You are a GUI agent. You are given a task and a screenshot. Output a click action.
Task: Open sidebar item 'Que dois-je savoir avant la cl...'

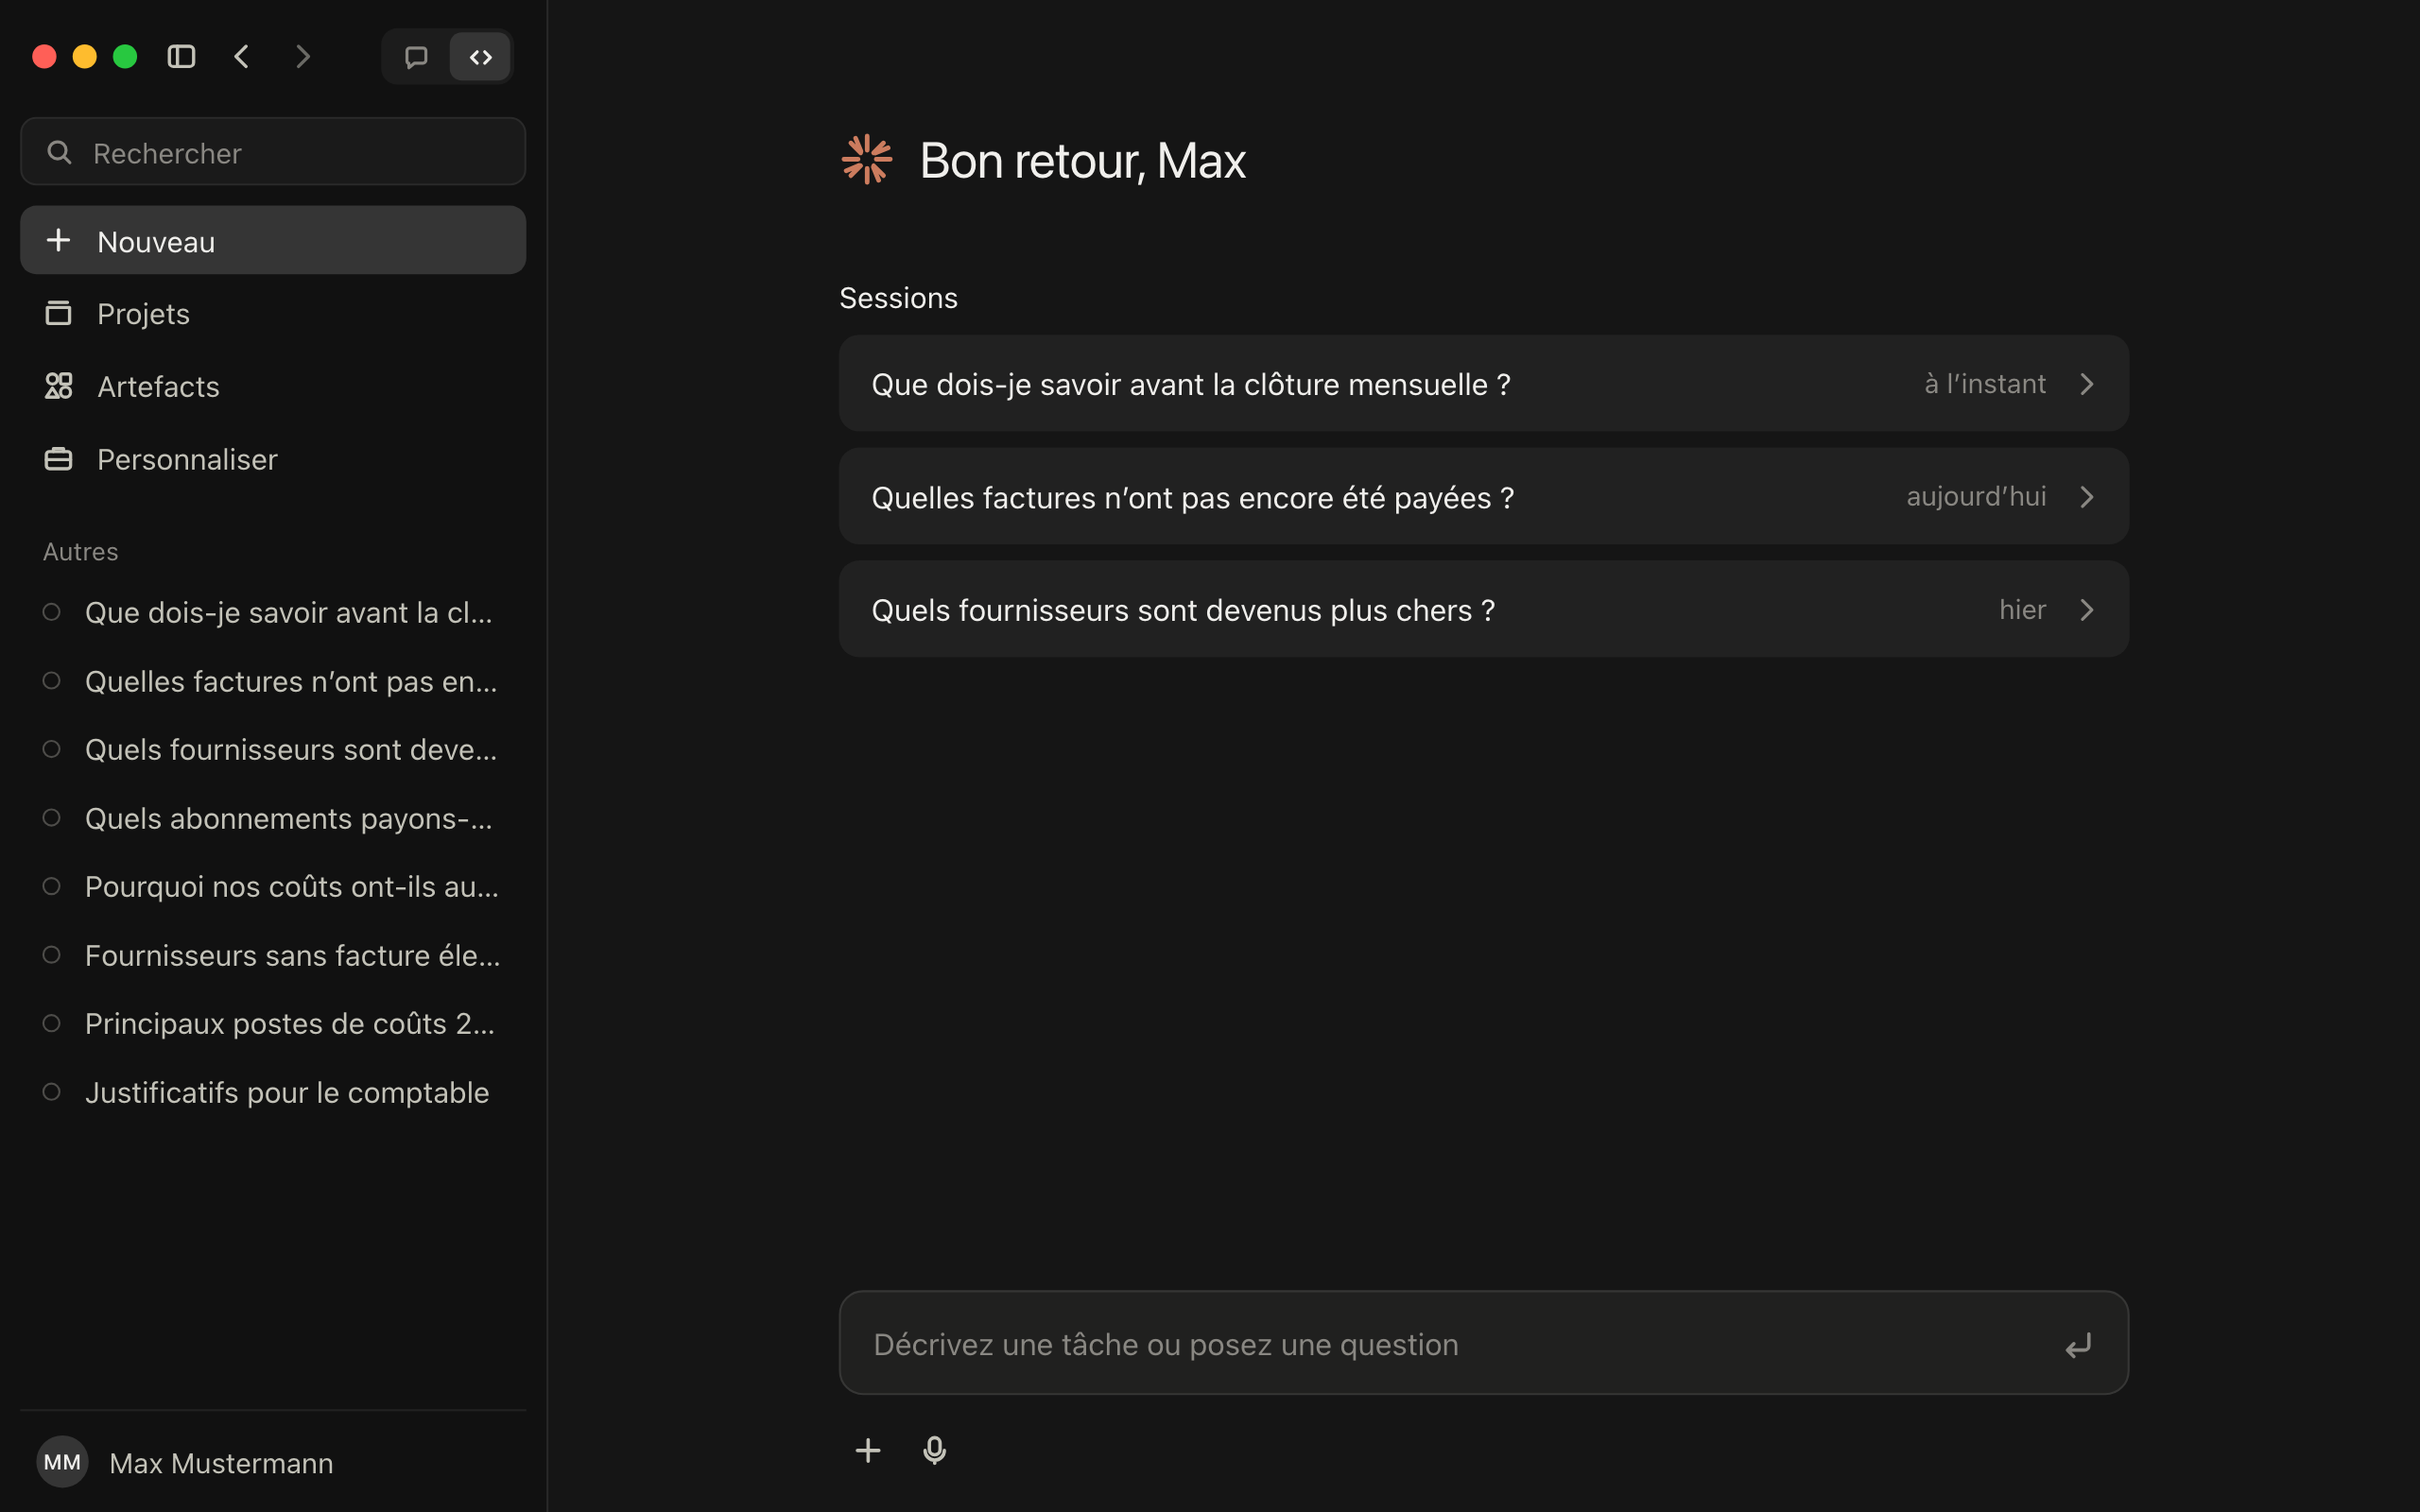(273, 612)
